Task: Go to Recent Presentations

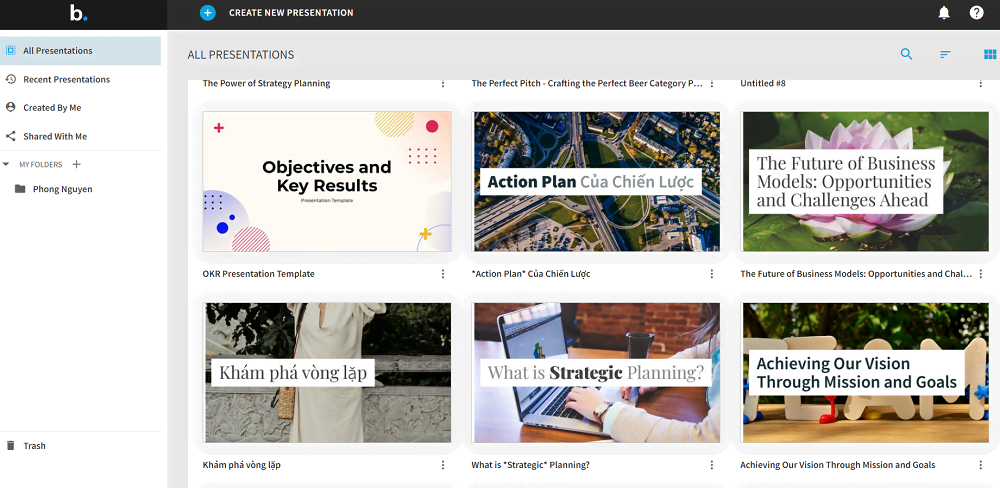Action: [66, 79]
